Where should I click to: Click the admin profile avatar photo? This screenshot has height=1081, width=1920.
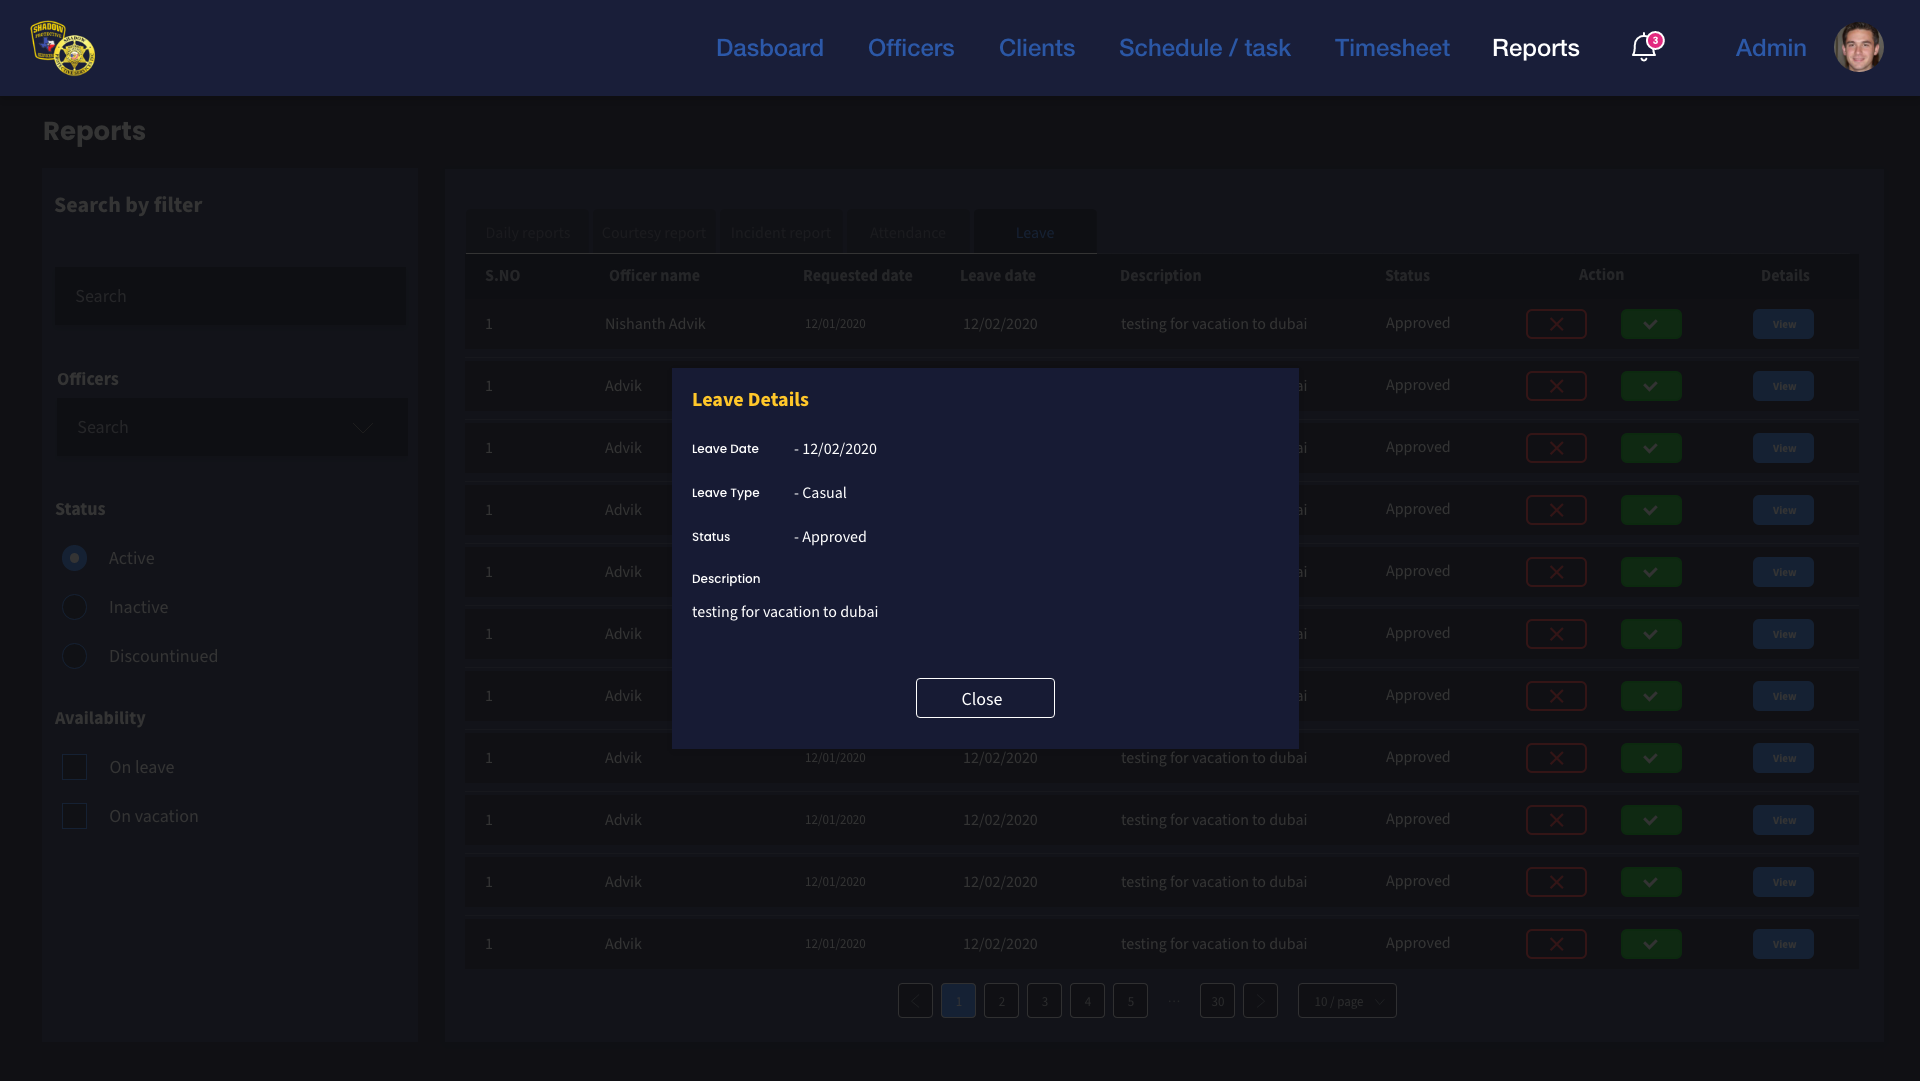tap(1858, 48)
